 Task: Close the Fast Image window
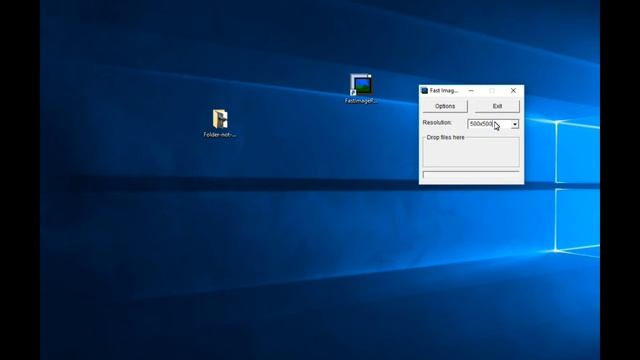pyautogui.click(x=513, y=91)
